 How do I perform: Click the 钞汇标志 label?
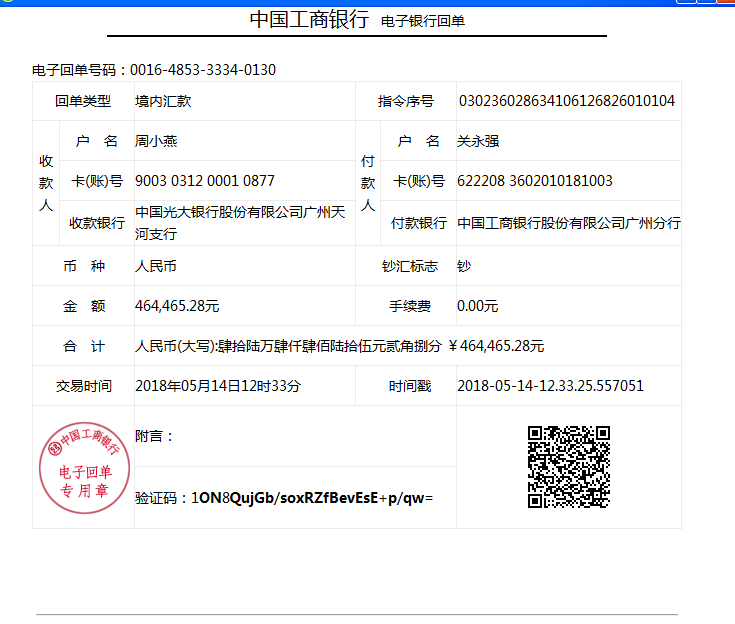(410, 266)
